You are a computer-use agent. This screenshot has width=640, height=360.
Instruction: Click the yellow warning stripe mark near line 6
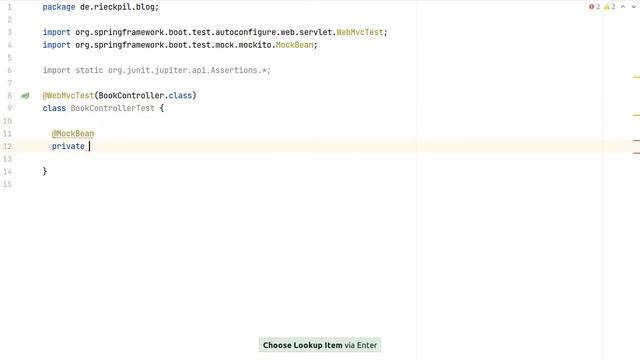[x=636, y=77]
